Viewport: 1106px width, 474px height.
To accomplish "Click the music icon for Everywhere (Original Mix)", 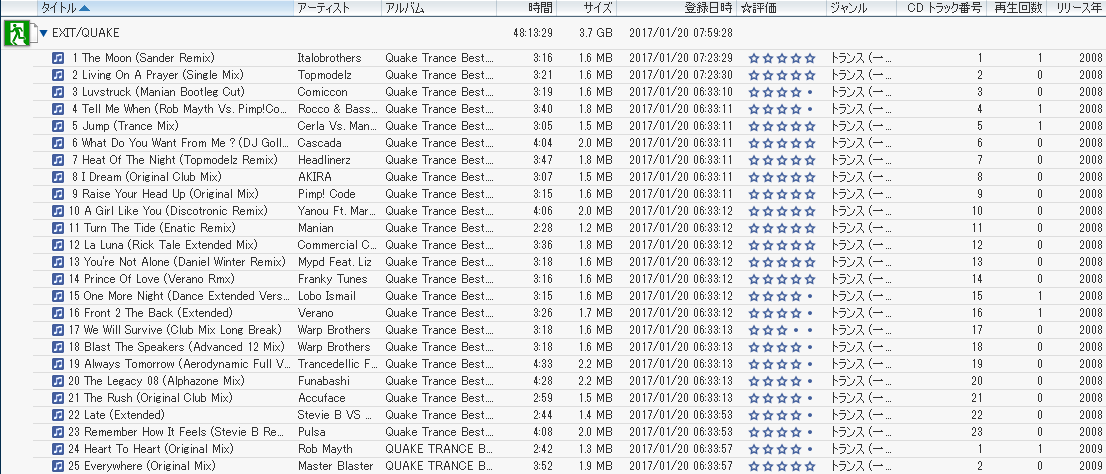I will (59, 466).
